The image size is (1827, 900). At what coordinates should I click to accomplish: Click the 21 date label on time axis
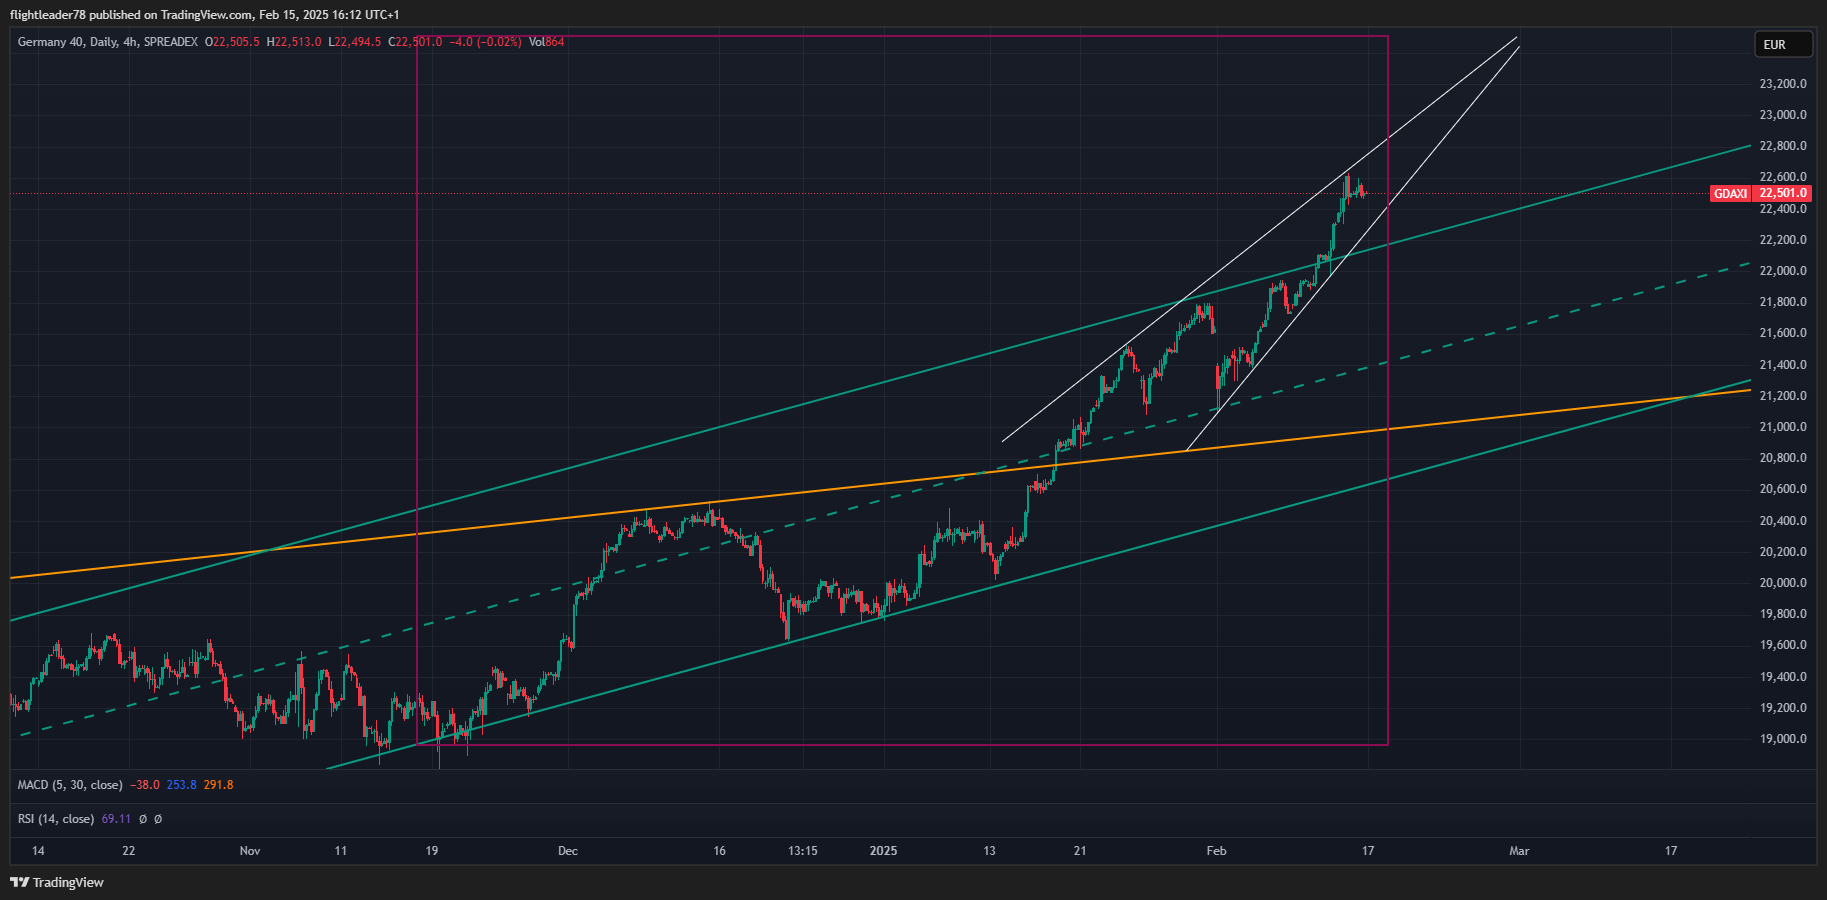coord(1080,851)
